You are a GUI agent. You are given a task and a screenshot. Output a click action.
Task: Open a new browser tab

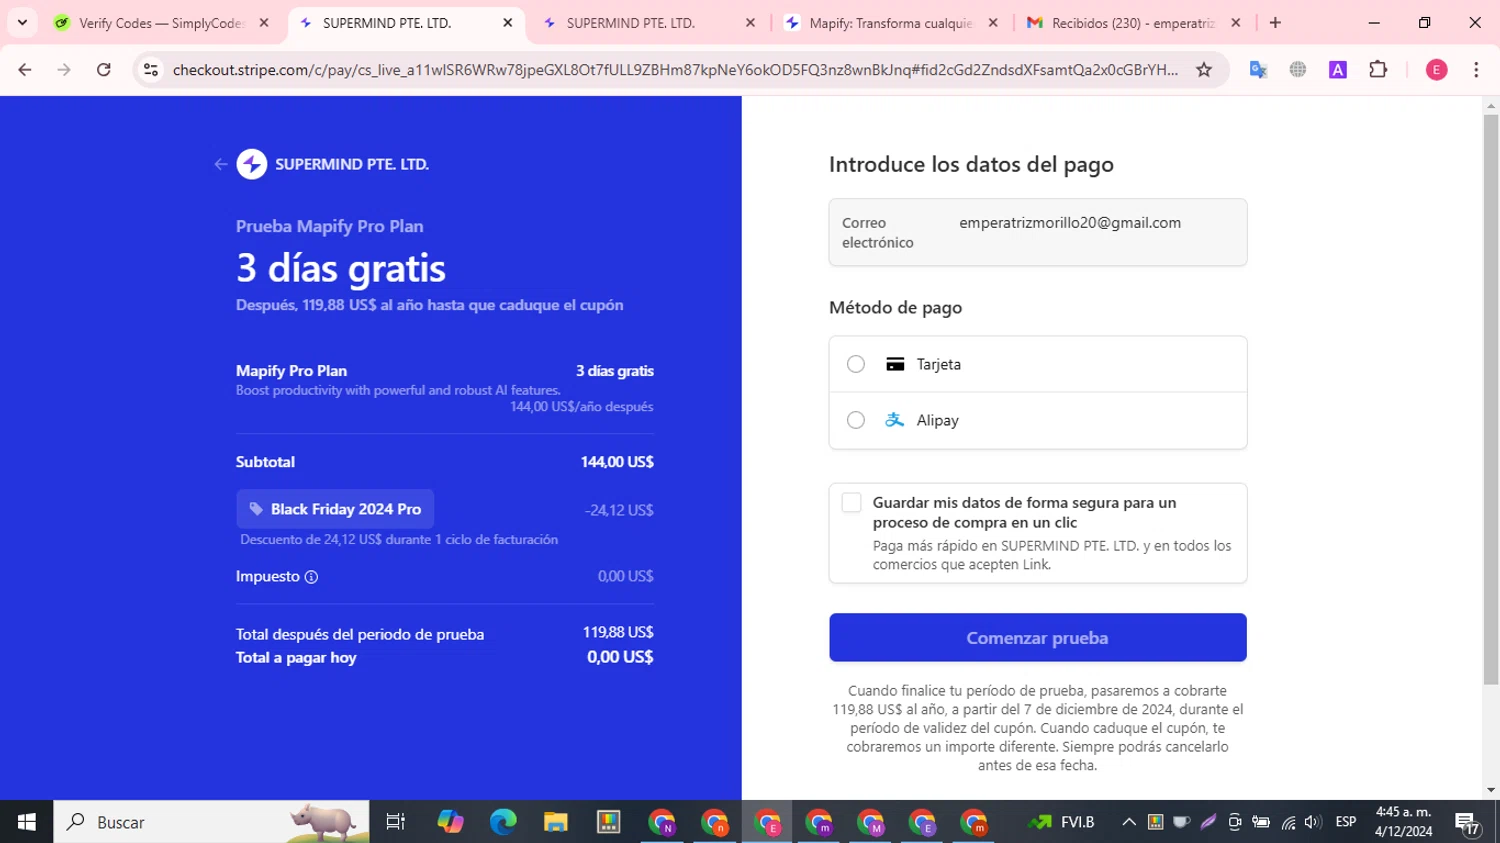coord(1275,23)
